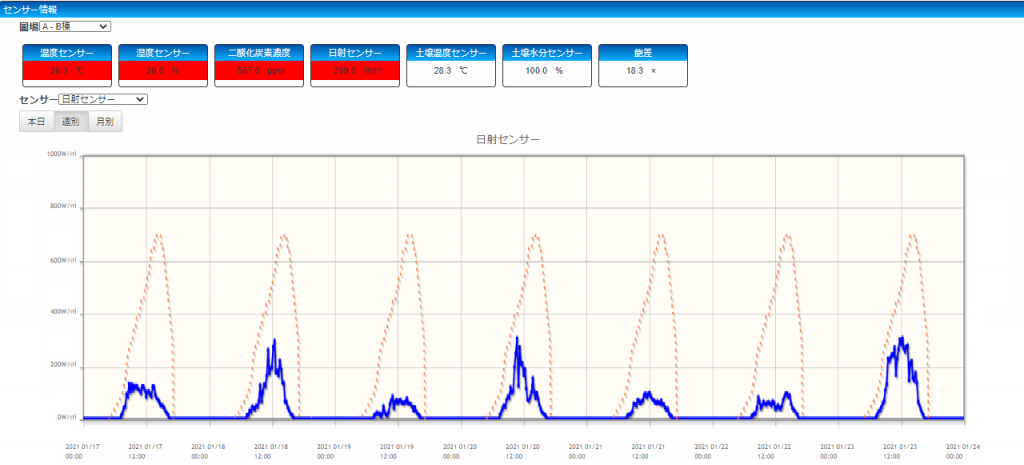
Task: Select the 二酸化炭素濃度 card
Action: pyautogui.click(x=259, y=66)
